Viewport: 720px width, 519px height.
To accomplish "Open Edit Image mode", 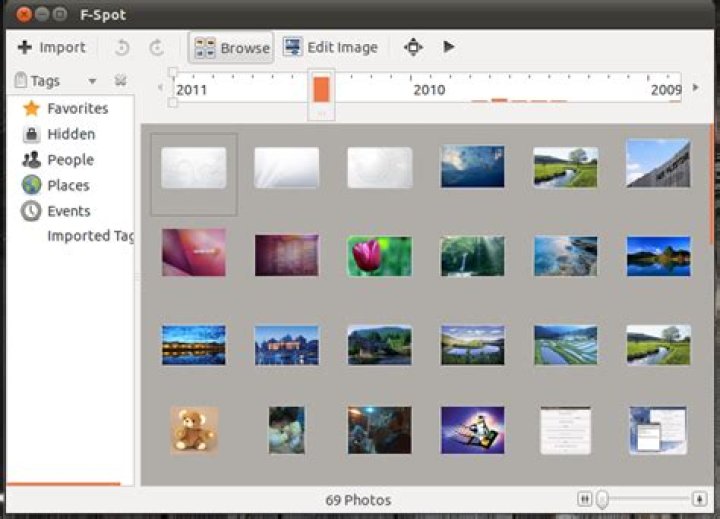I will click(330, 47).
